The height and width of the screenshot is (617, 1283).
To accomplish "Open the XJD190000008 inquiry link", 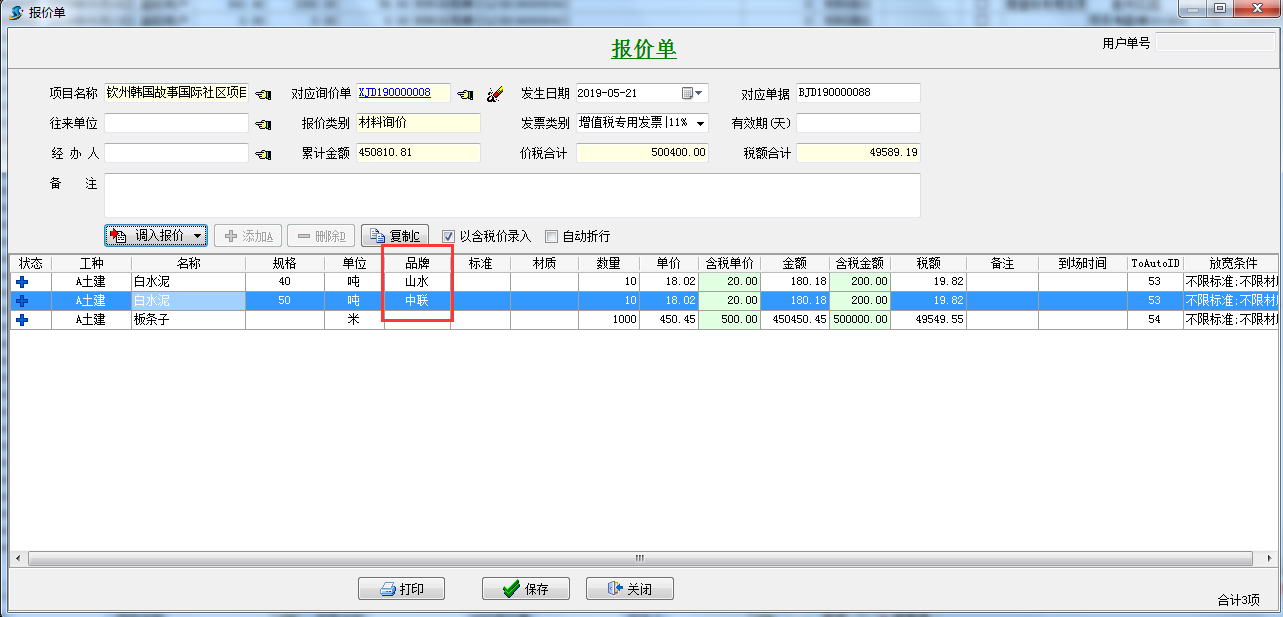I will 394,93.
